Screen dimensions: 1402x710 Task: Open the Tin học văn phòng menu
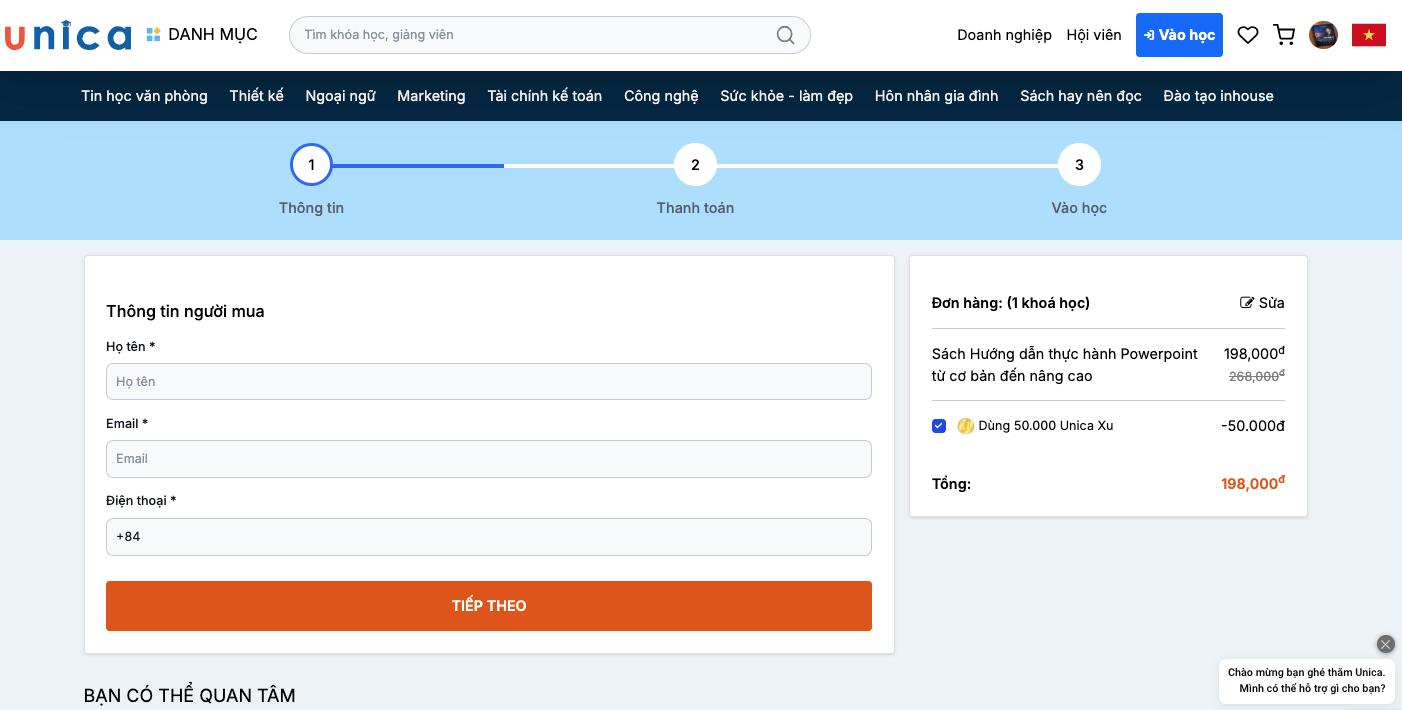(x=145, y=96)
